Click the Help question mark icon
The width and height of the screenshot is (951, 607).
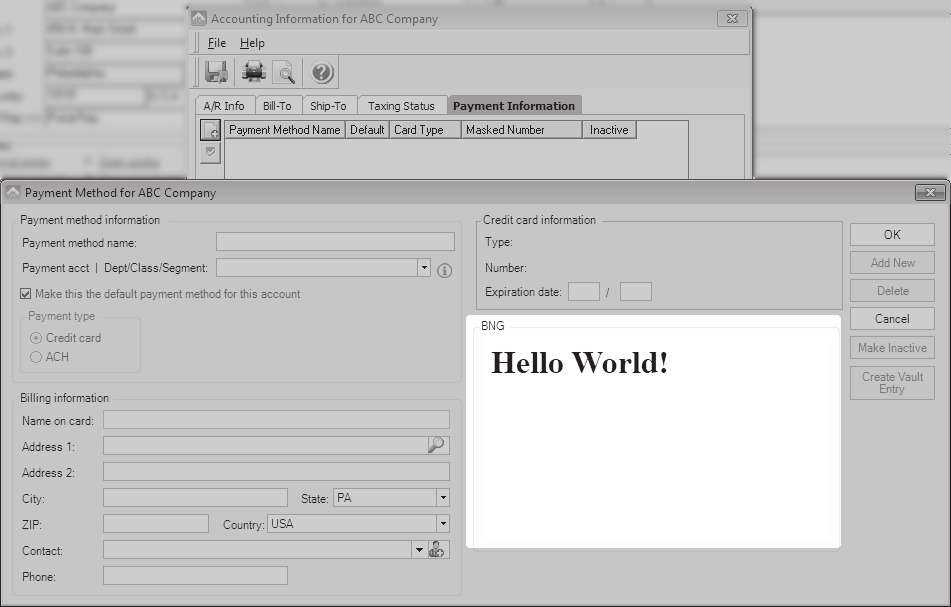(x=322, y=72)
